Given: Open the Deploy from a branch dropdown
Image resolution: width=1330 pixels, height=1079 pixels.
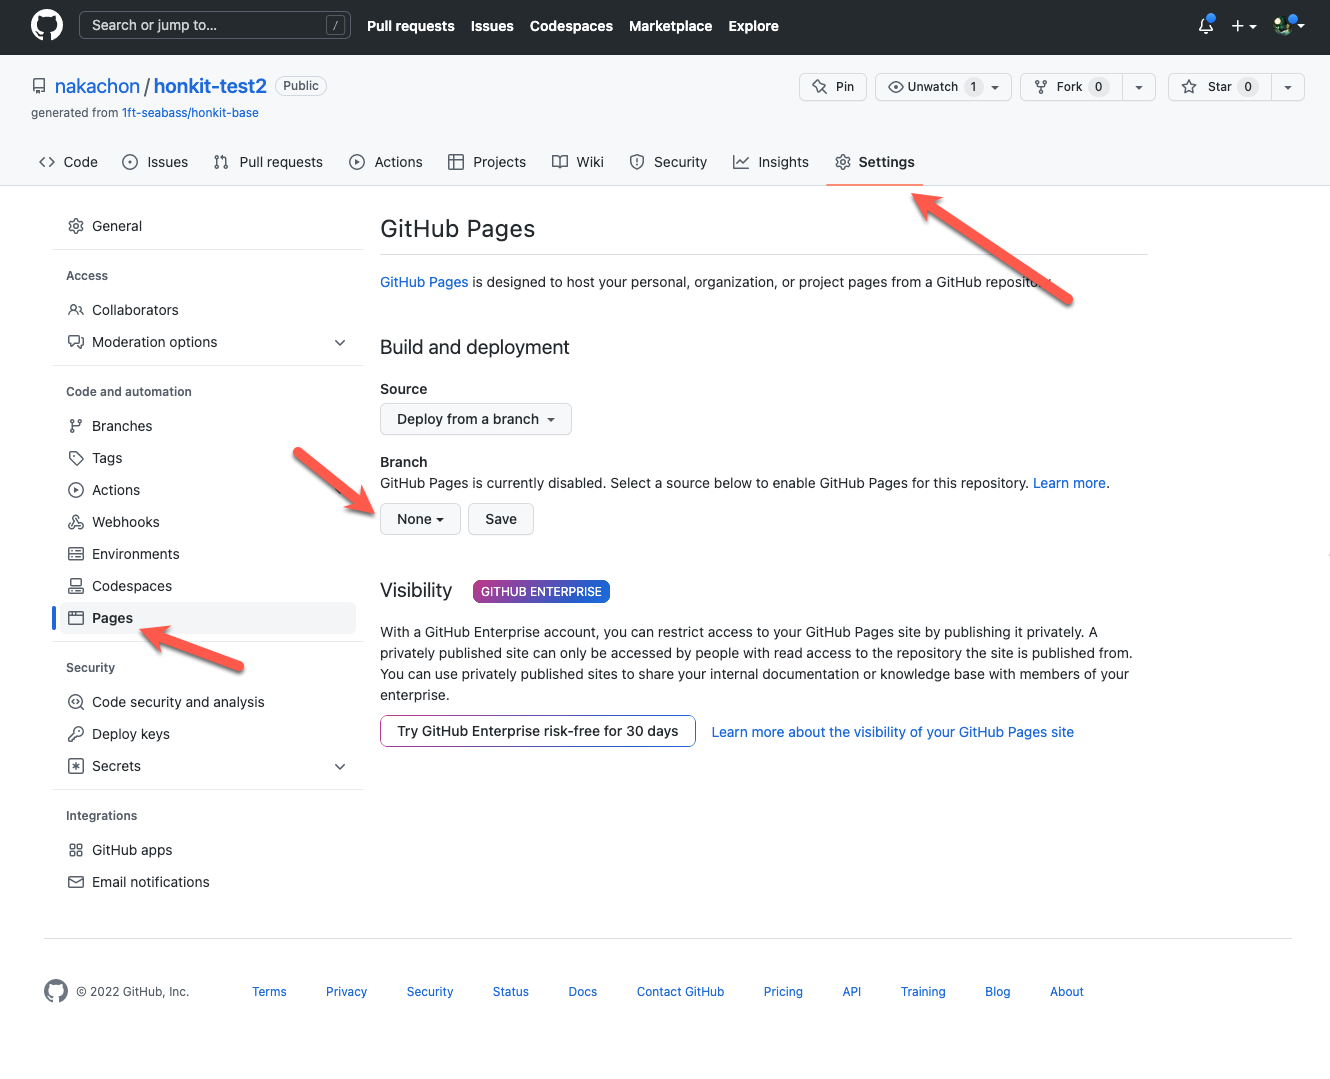Looking at the screenshot, I should (476, 419).
